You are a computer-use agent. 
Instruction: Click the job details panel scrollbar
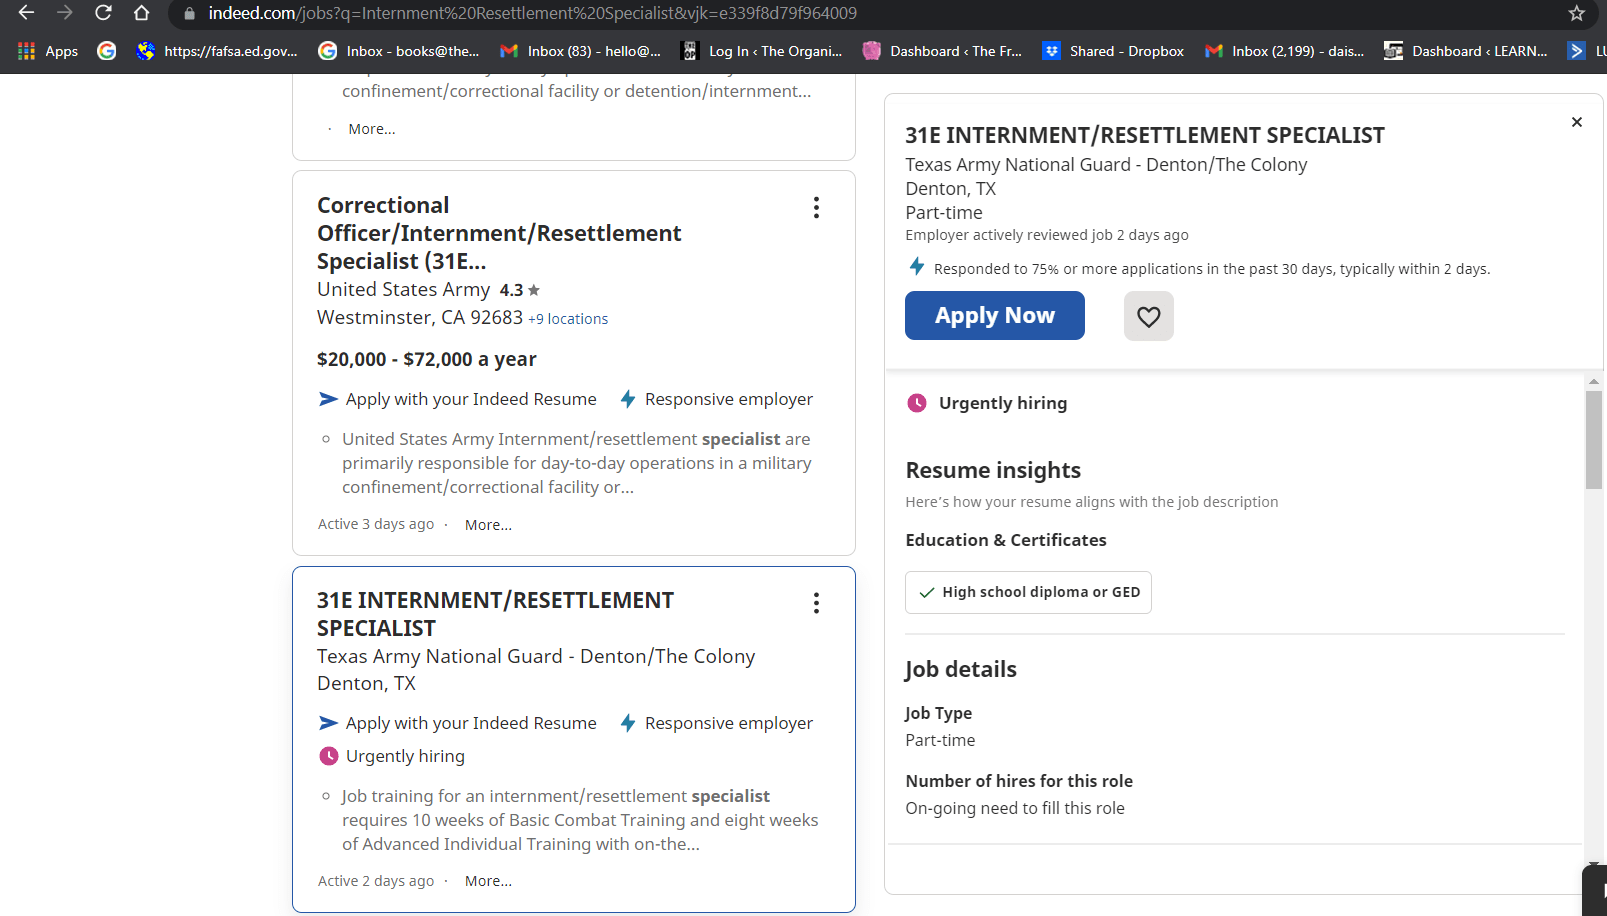click(1593, 440)
